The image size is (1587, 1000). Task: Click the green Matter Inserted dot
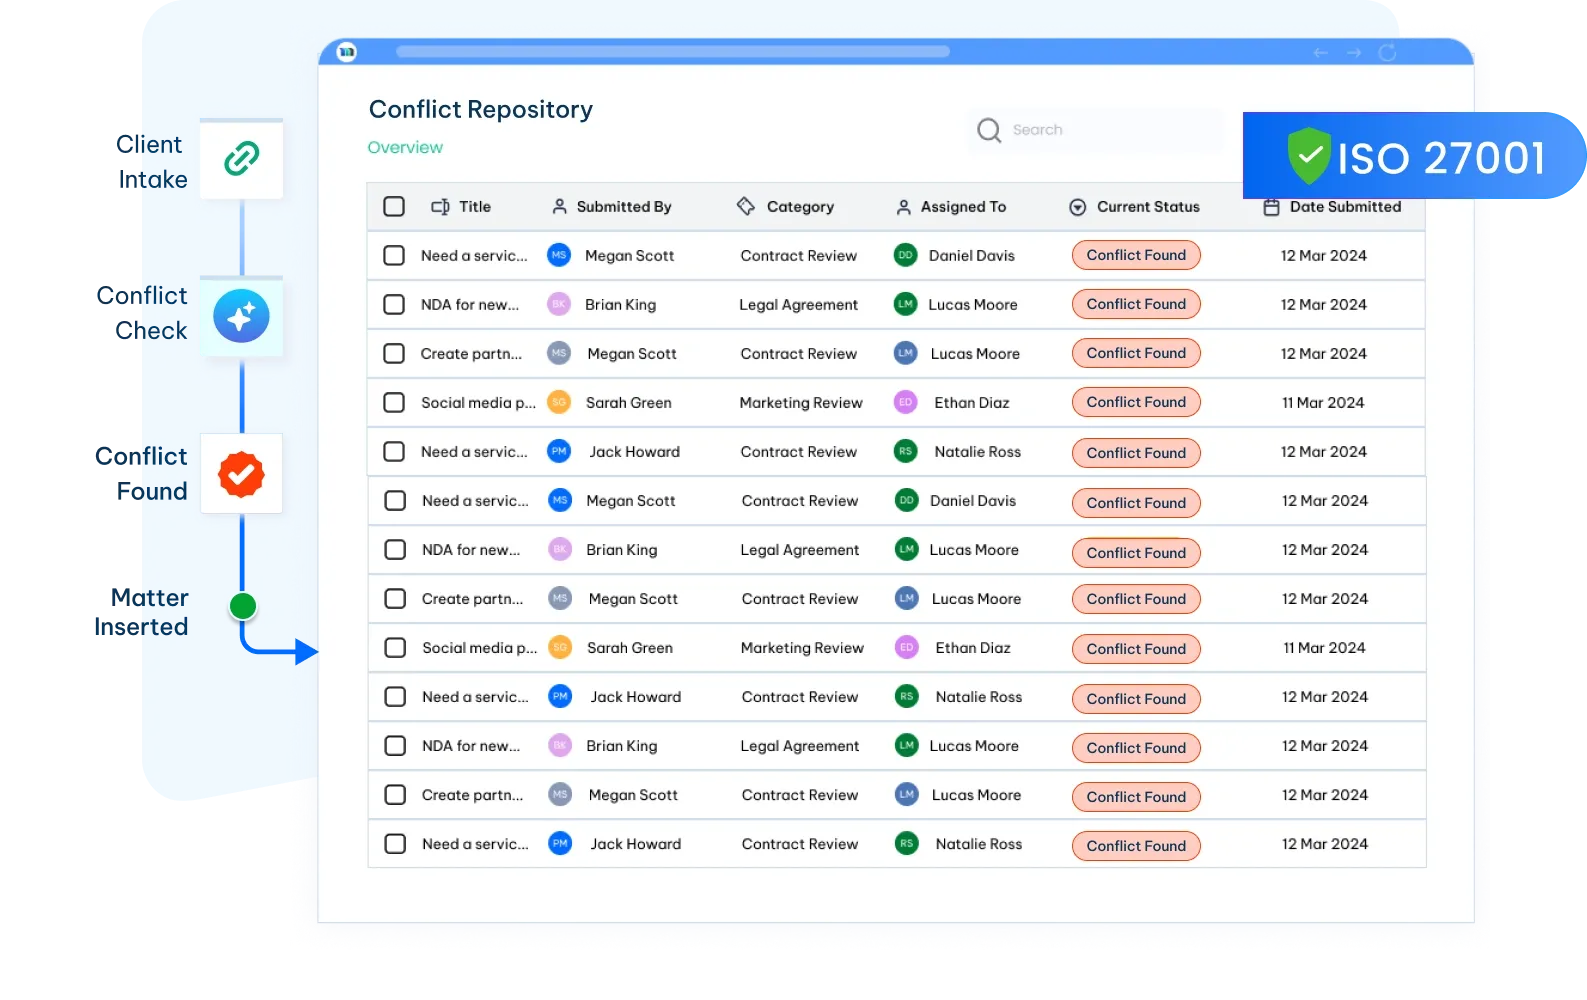tap(243, 606)
